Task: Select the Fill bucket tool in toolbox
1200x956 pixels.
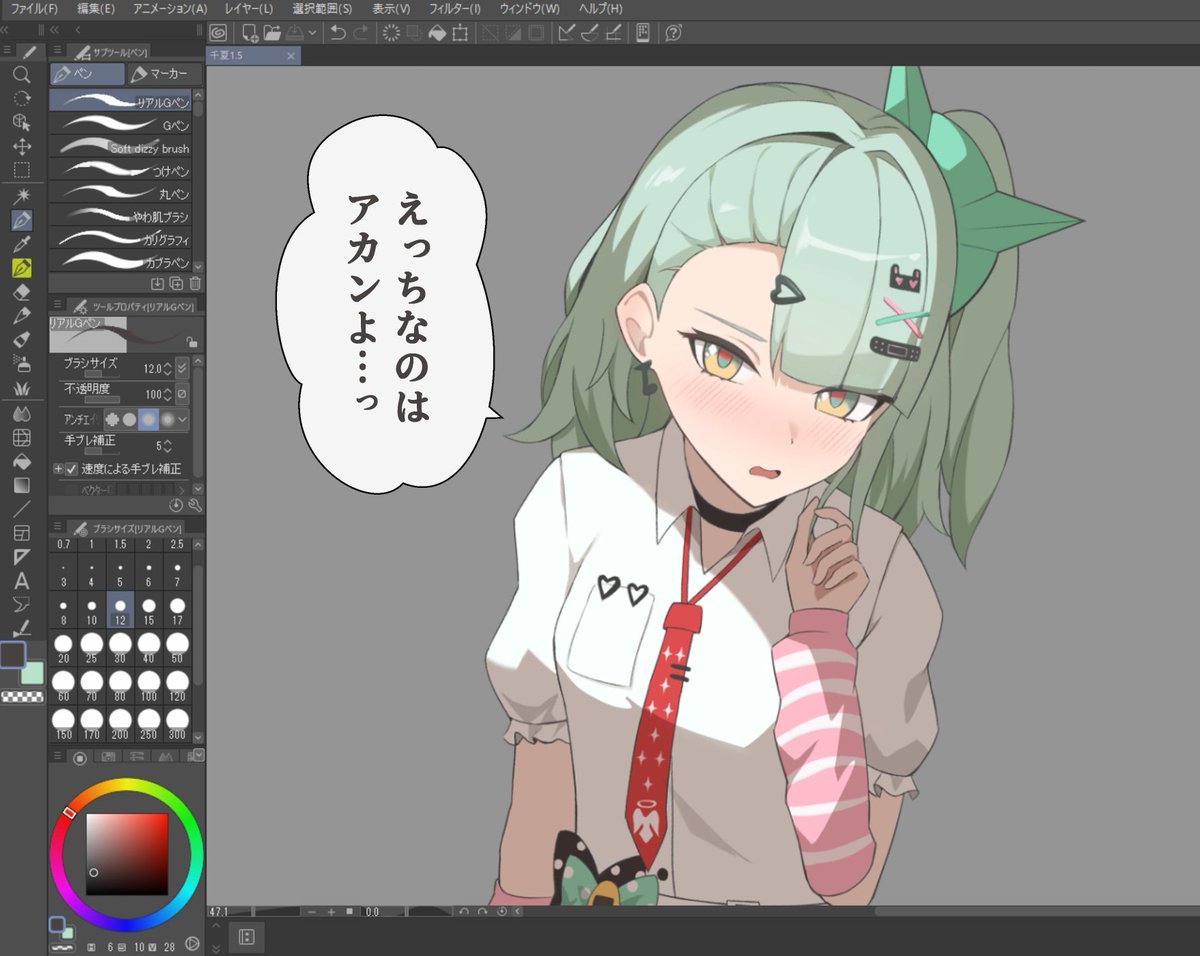Action: coord(21,461)
